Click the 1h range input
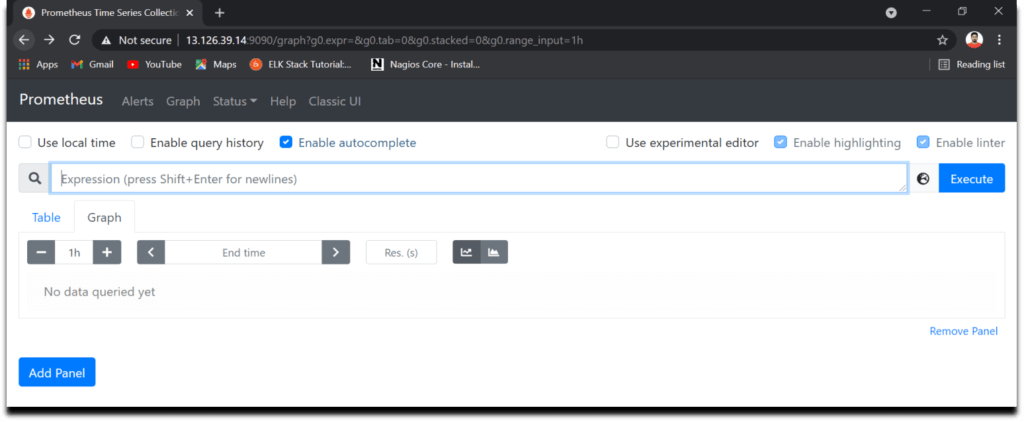Screen dimensions: 1024x422 tap(74, 252)
